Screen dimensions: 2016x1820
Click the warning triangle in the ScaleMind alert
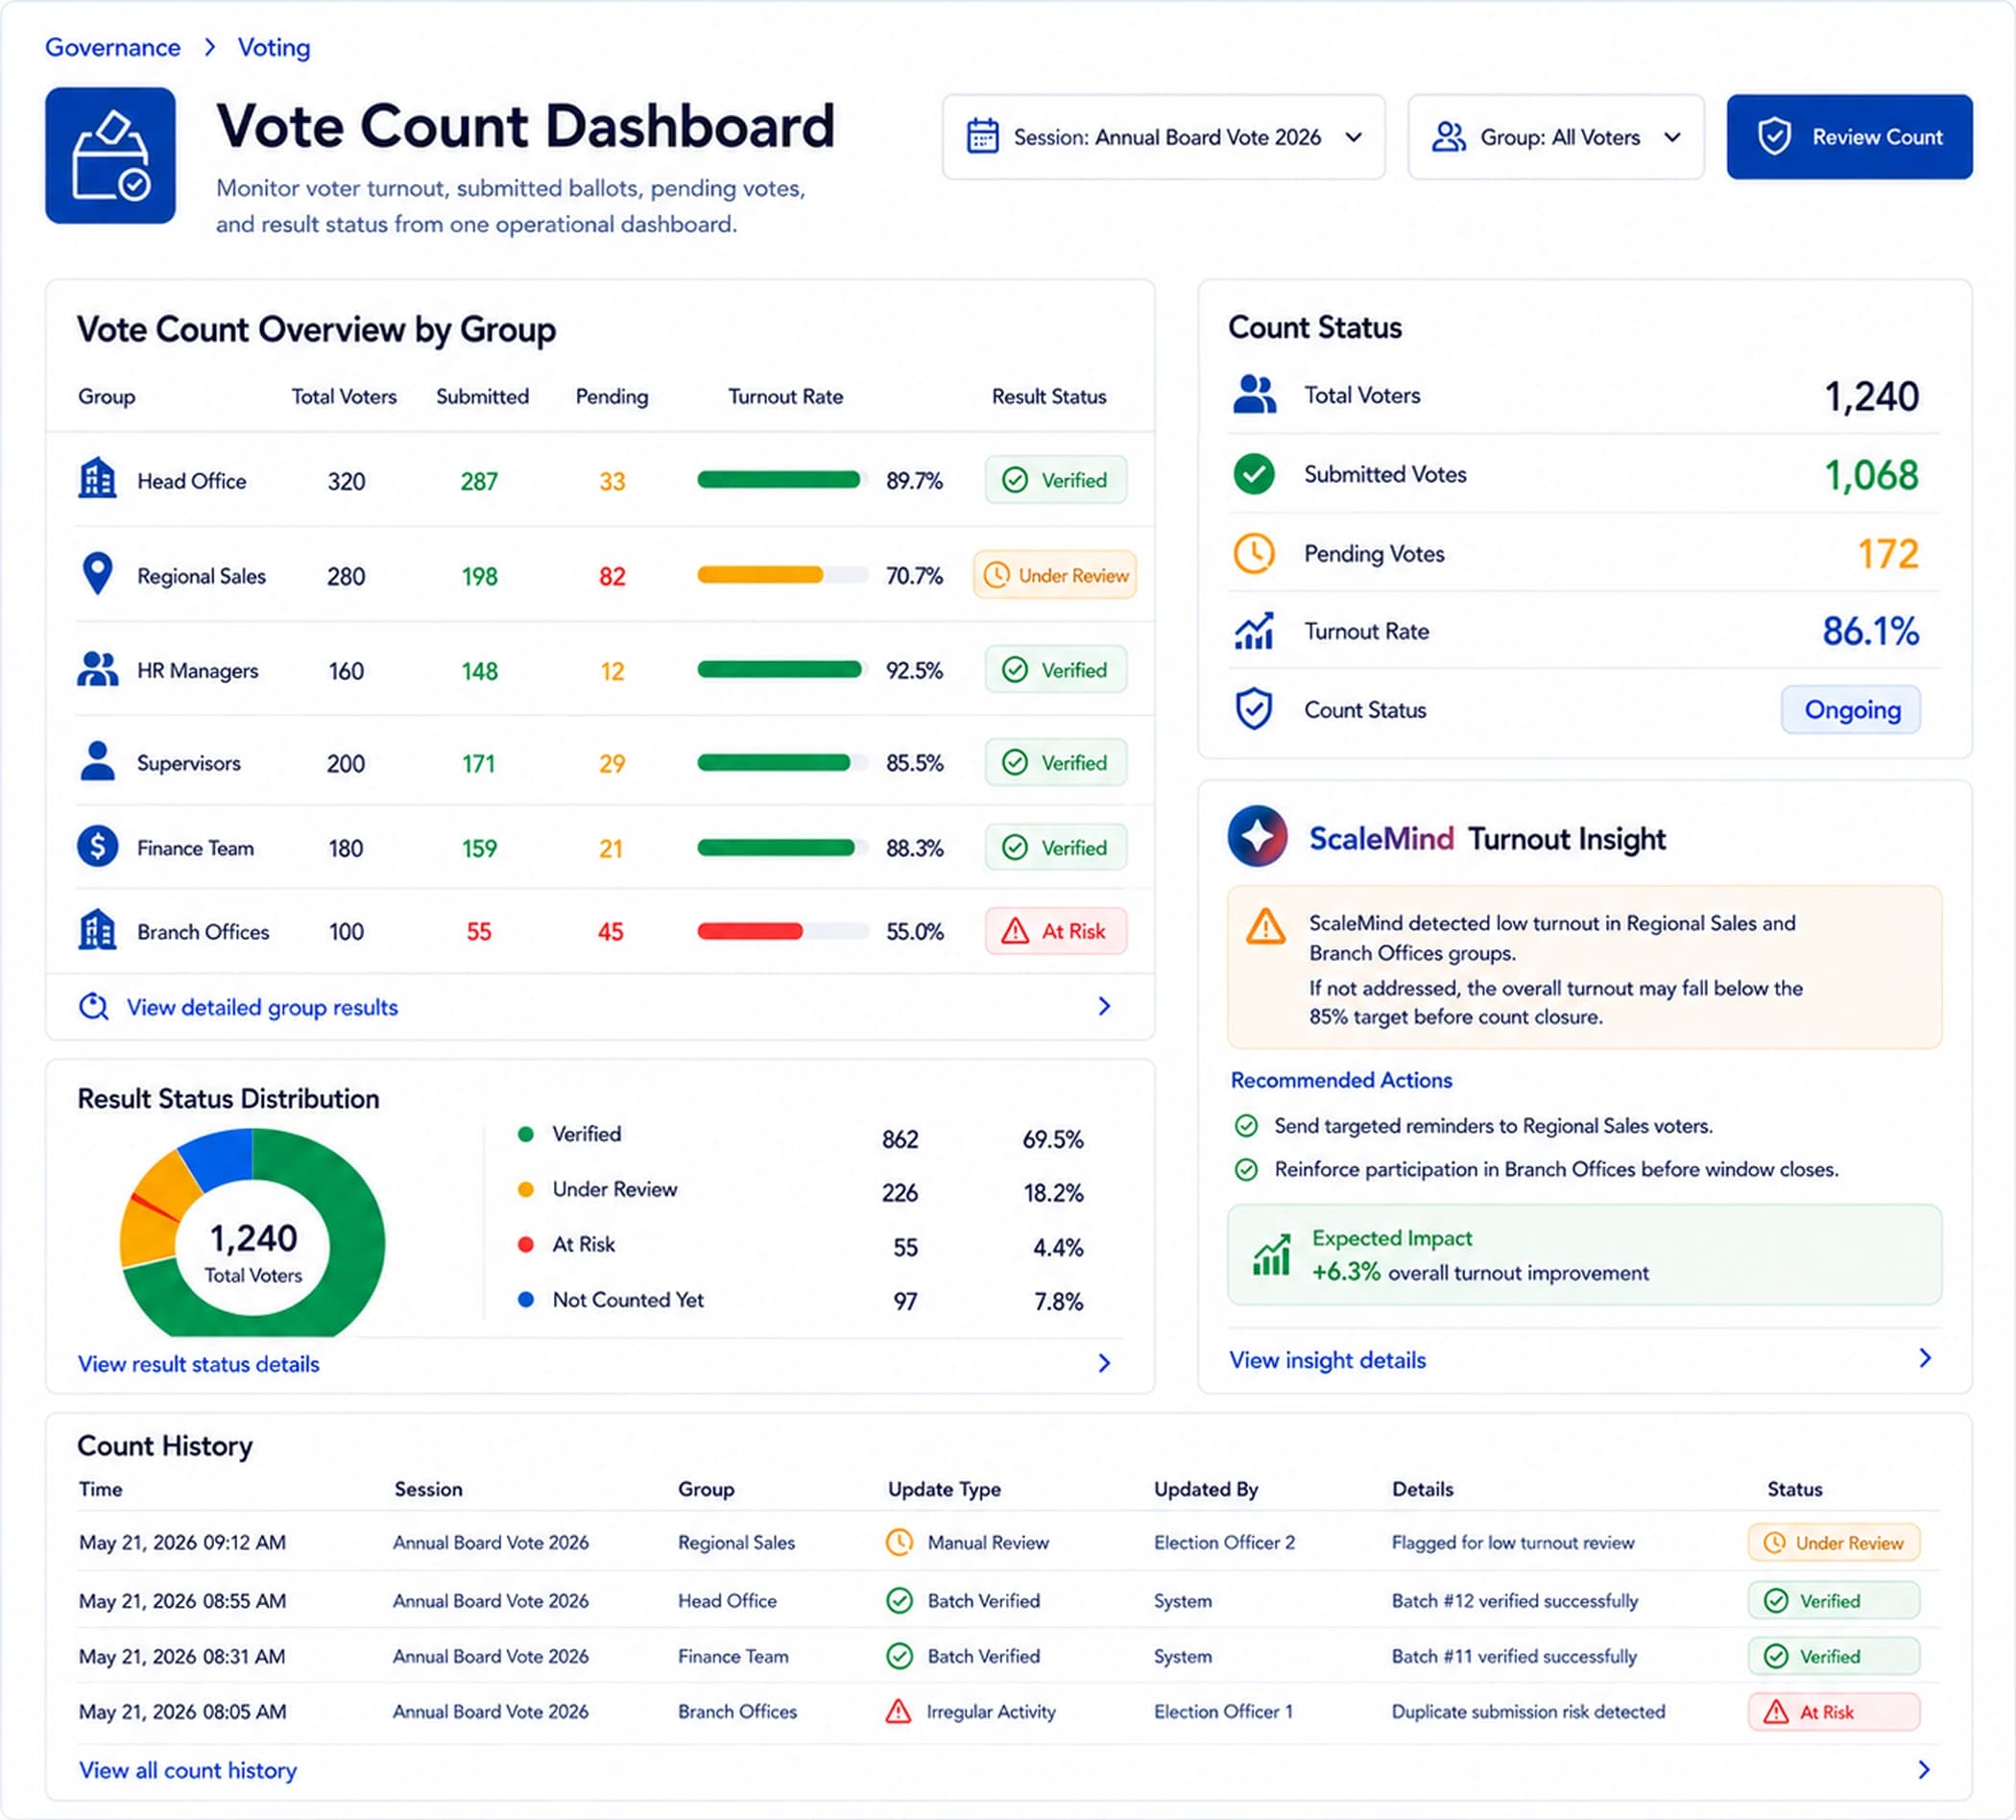[x=1266, y=926]
